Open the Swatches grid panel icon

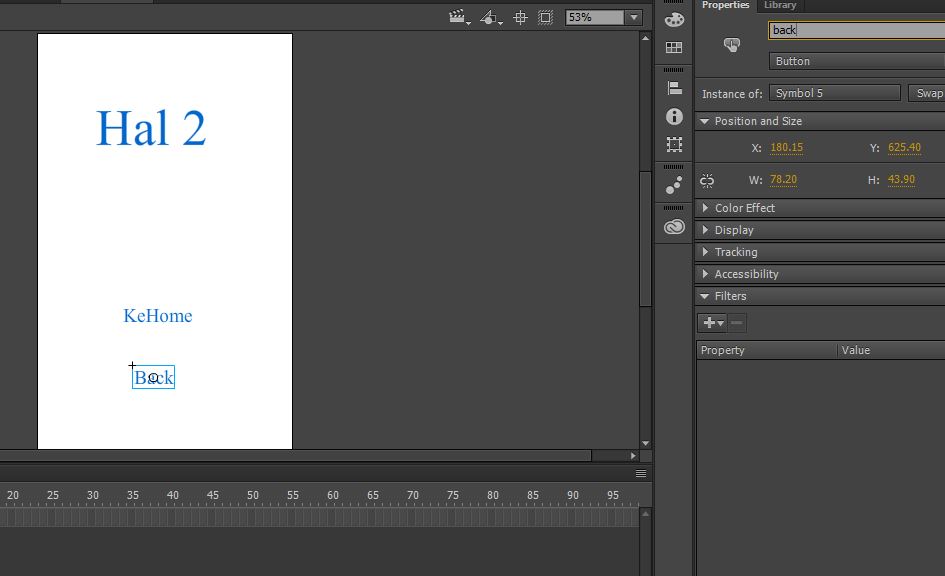[674, 48]
